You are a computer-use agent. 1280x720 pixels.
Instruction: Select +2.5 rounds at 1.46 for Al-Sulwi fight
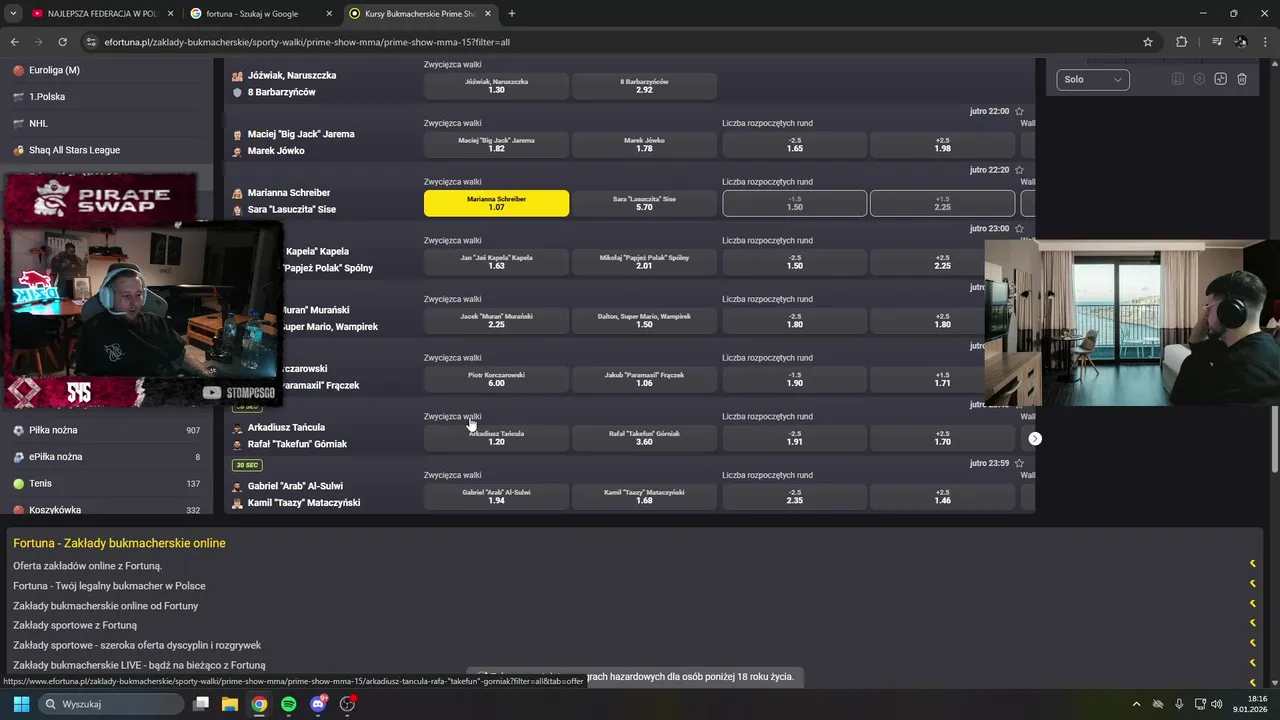click(x=942, y=497)
